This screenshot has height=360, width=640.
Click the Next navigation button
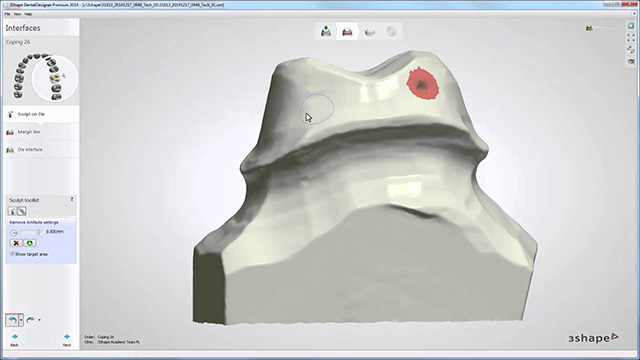(67, 340)
